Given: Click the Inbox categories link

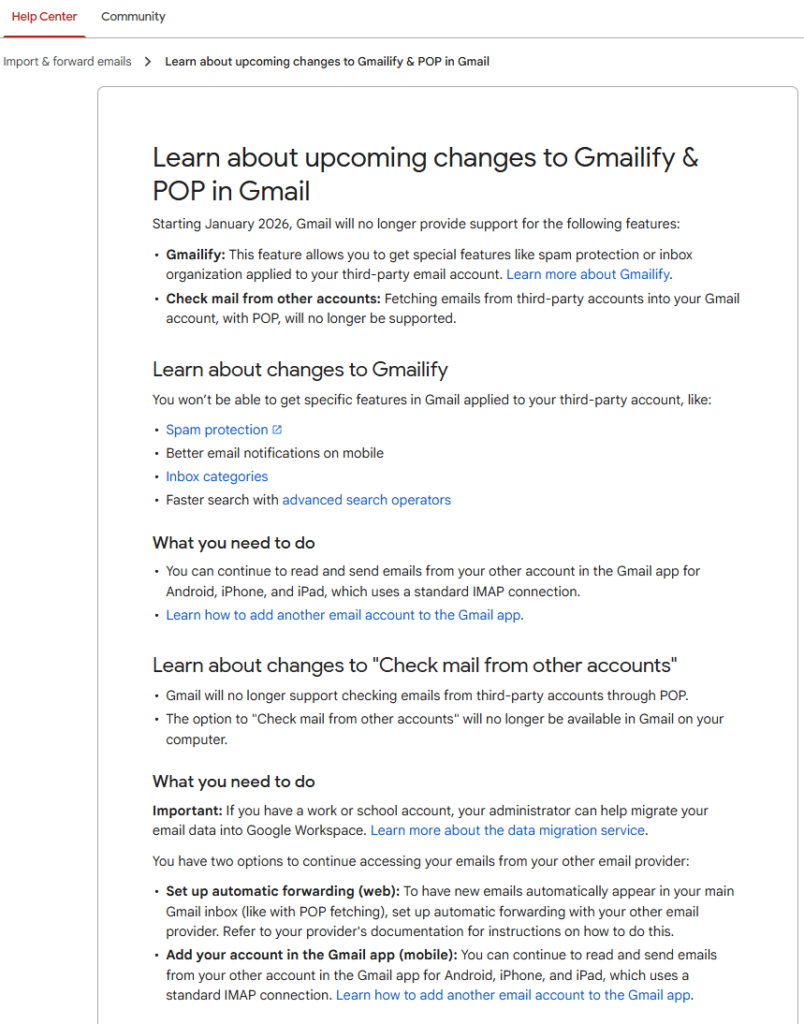Looking at the screenshot, I should pos(217,476).
